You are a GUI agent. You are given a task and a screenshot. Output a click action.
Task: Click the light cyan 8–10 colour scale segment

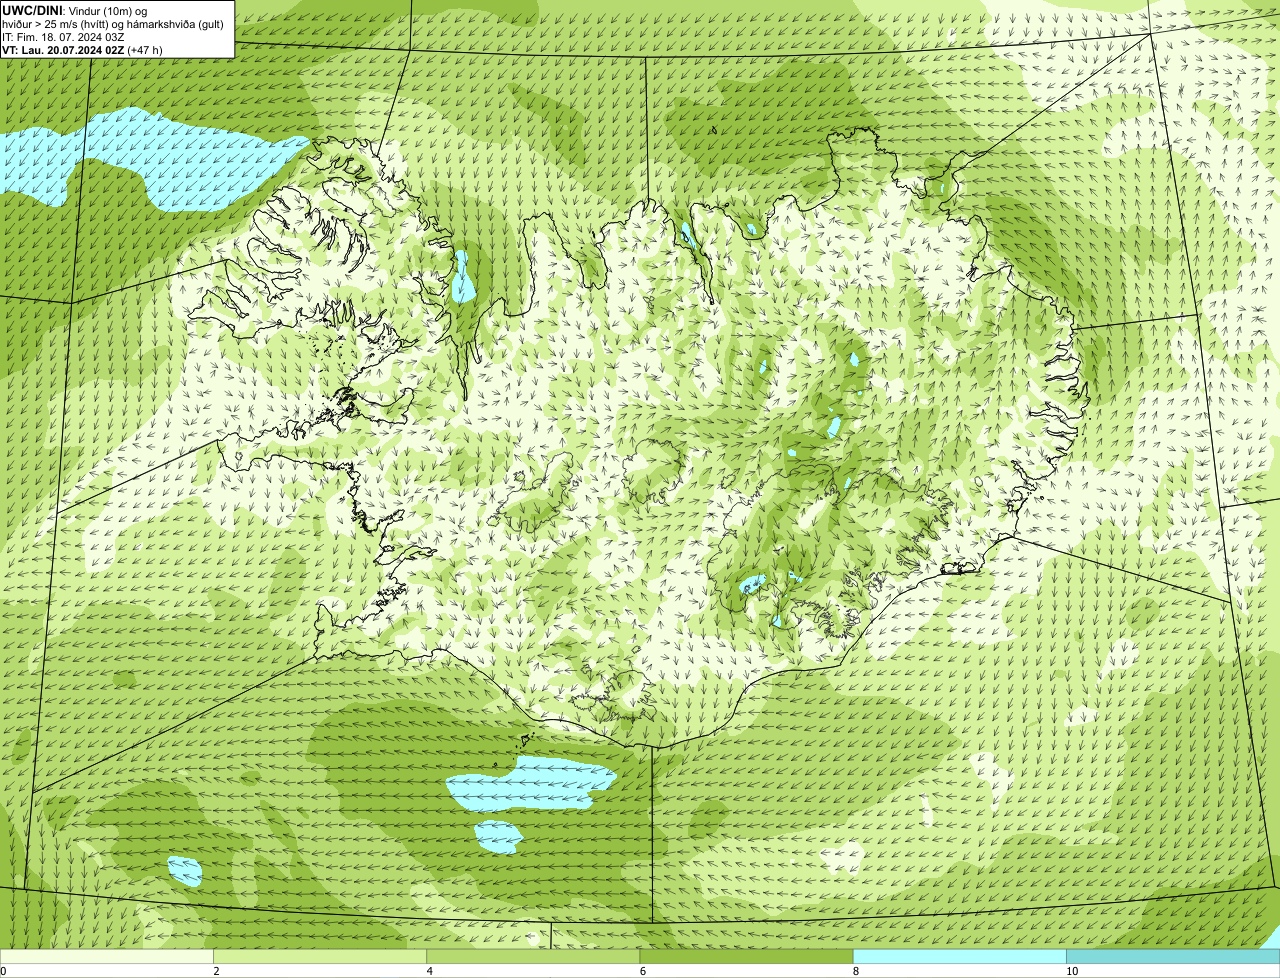click(960, 957)
